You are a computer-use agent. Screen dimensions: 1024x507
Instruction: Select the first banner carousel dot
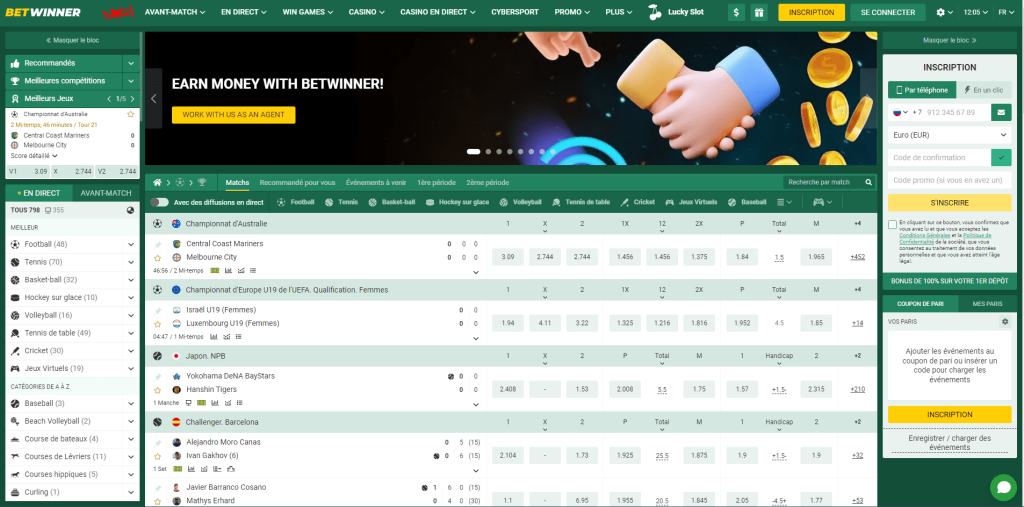coord(473,152)
